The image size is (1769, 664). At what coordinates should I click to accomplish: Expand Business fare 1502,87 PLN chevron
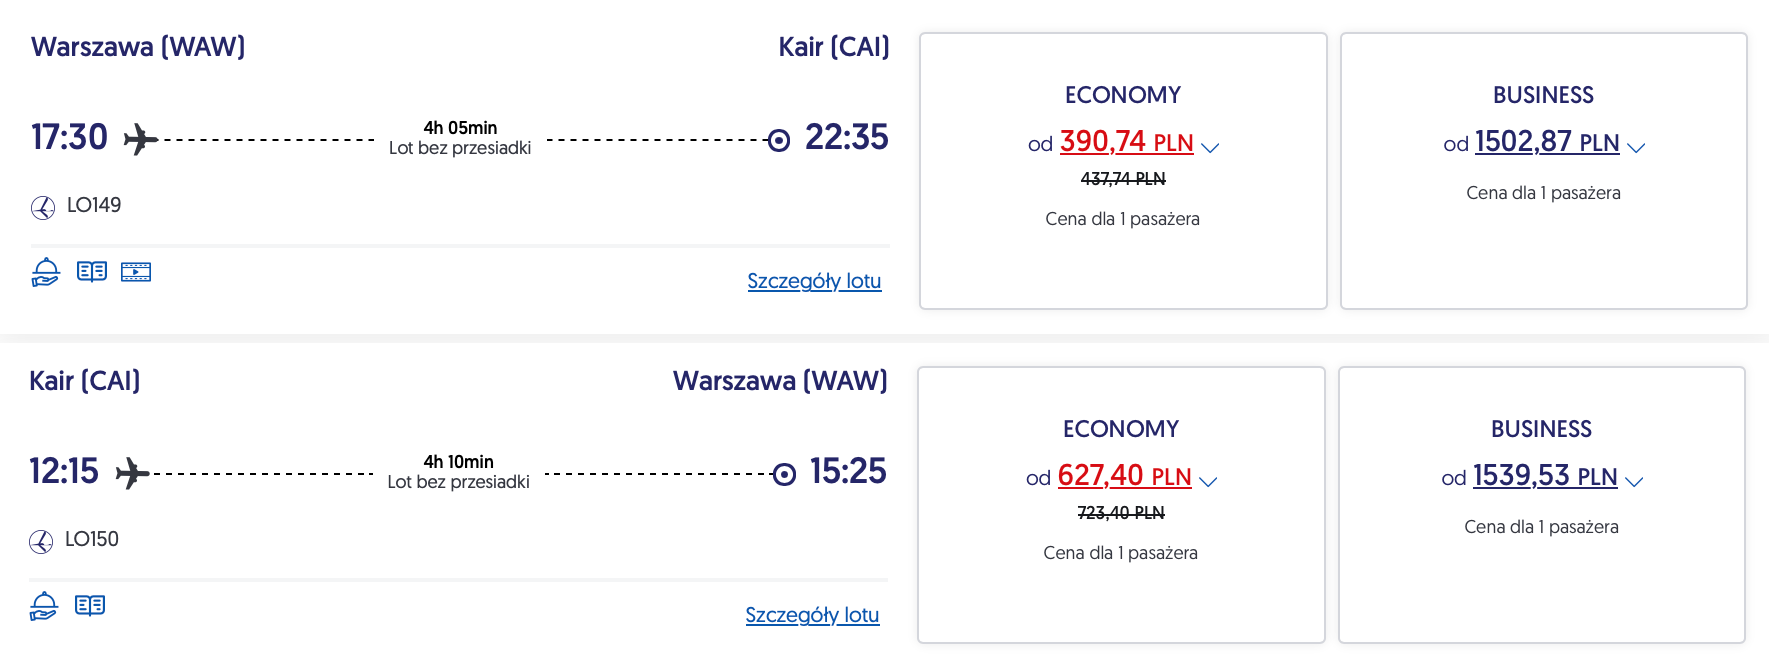(1636, 147)
